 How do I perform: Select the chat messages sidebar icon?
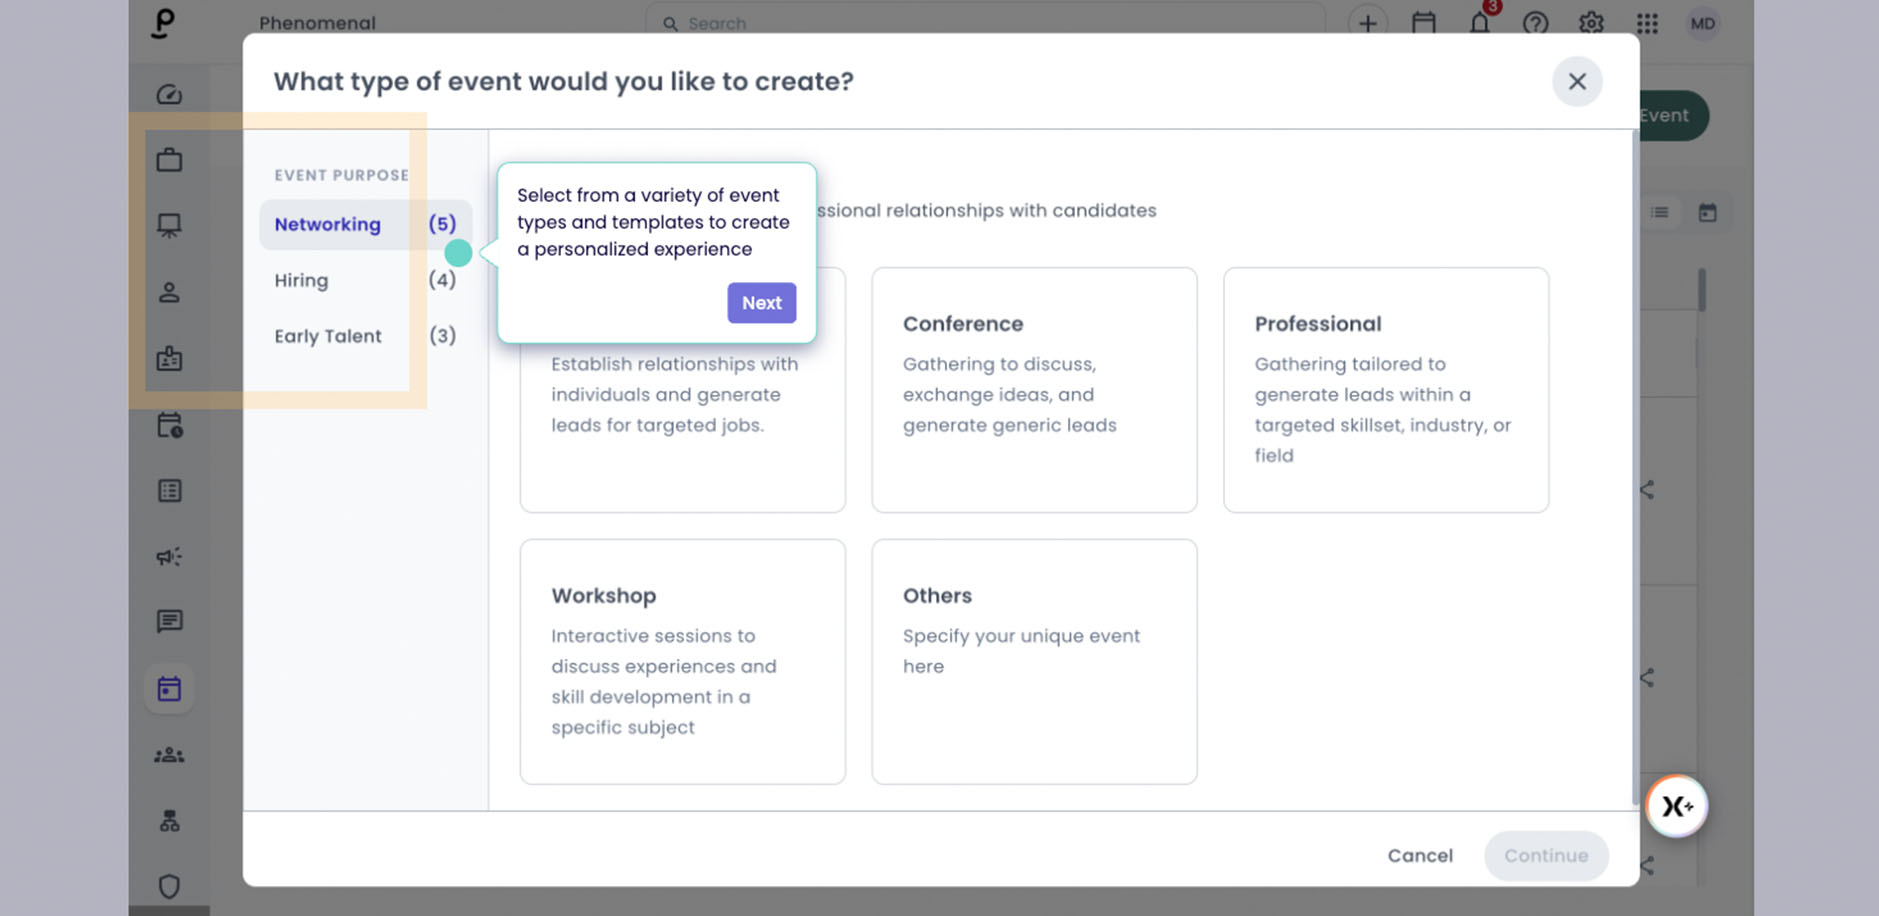[169, 622]
